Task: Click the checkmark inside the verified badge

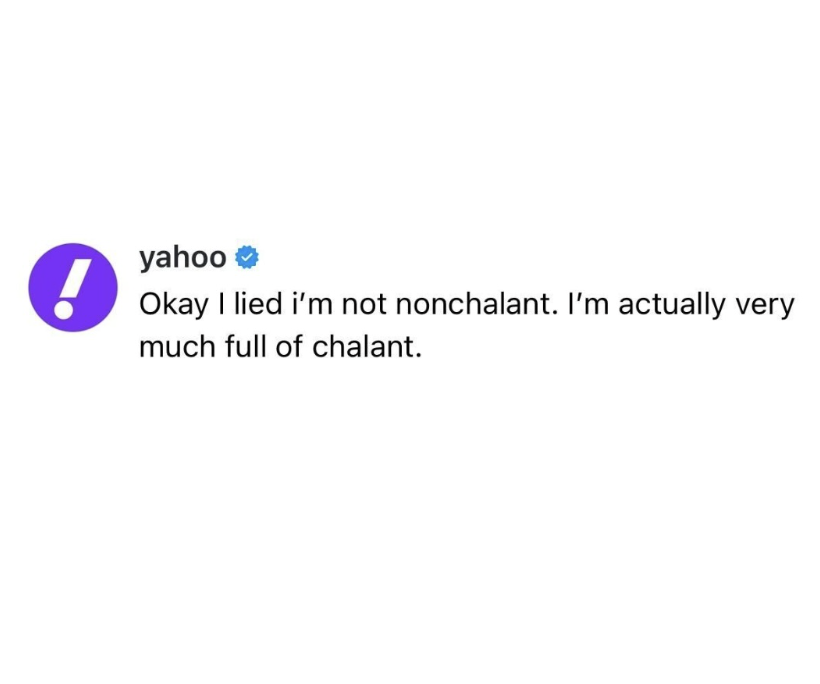Action: 247,258
